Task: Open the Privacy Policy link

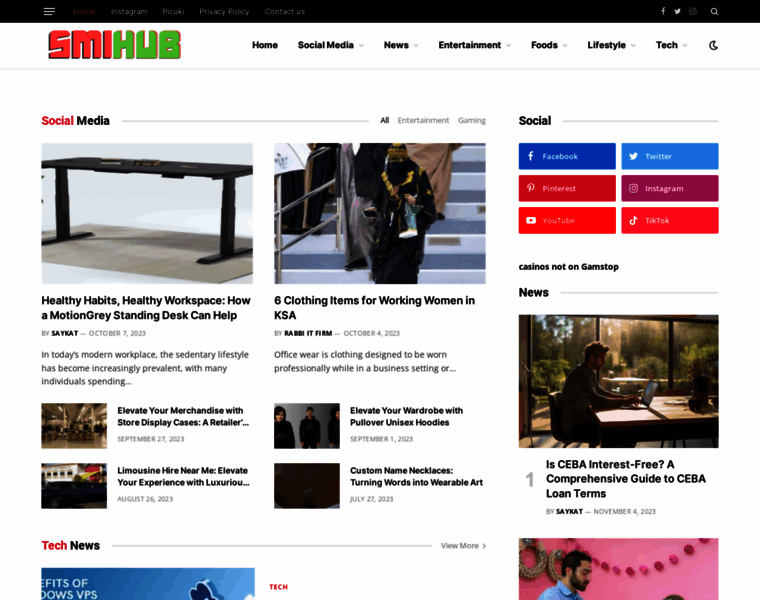Action: (x=224, y=11)
